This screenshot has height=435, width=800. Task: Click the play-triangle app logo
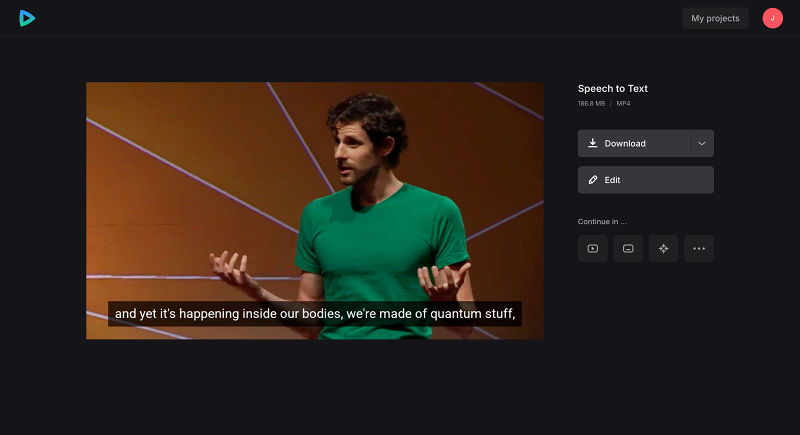[27, 18]
